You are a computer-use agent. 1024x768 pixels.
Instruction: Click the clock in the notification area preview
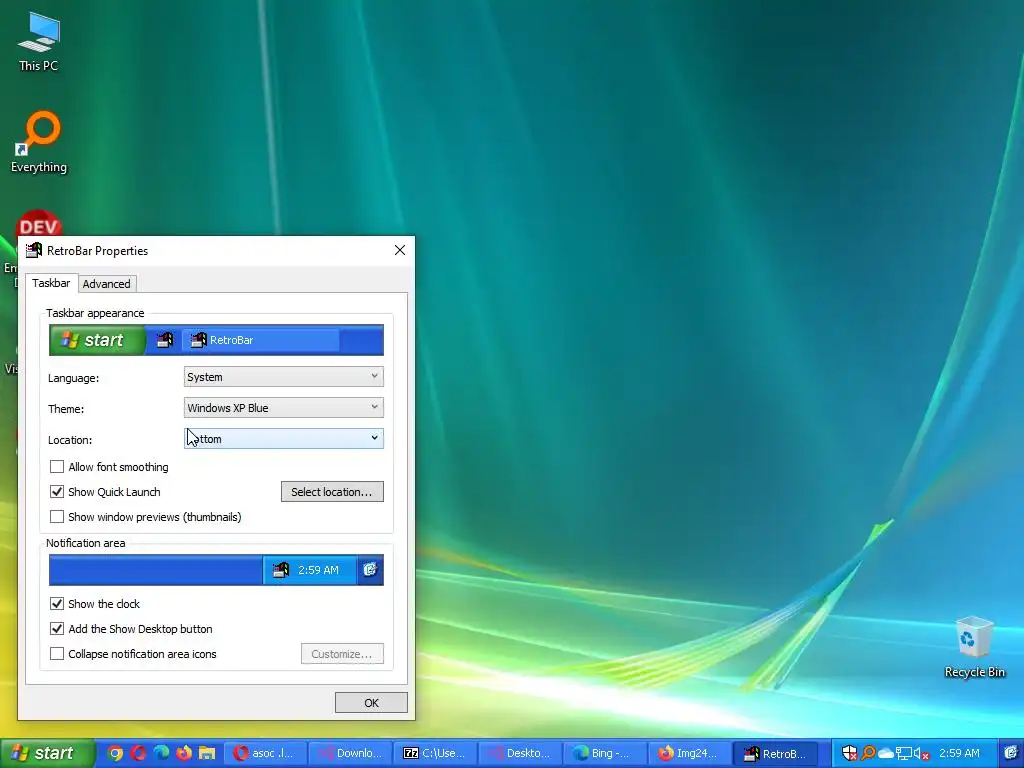(x=319, y=570)
